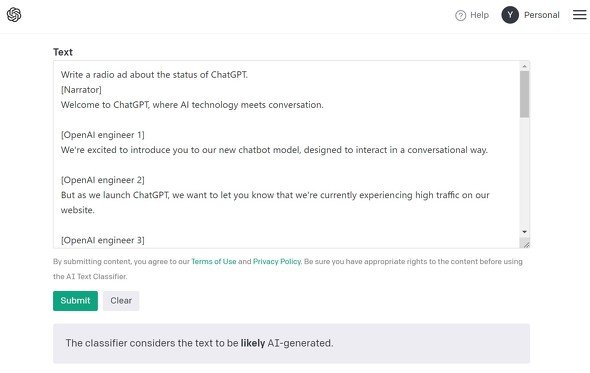Viewport: 590px width, 373px height.
Task: Open the Personal account menu
Action: coord(541,15)
